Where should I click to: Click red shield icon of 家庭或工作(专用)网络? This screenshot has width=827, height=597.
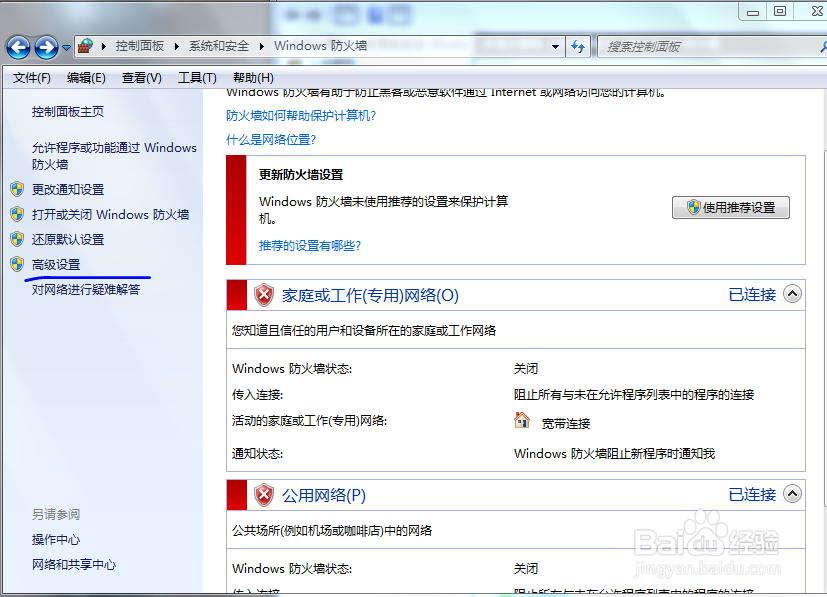[x=264, y=295]
